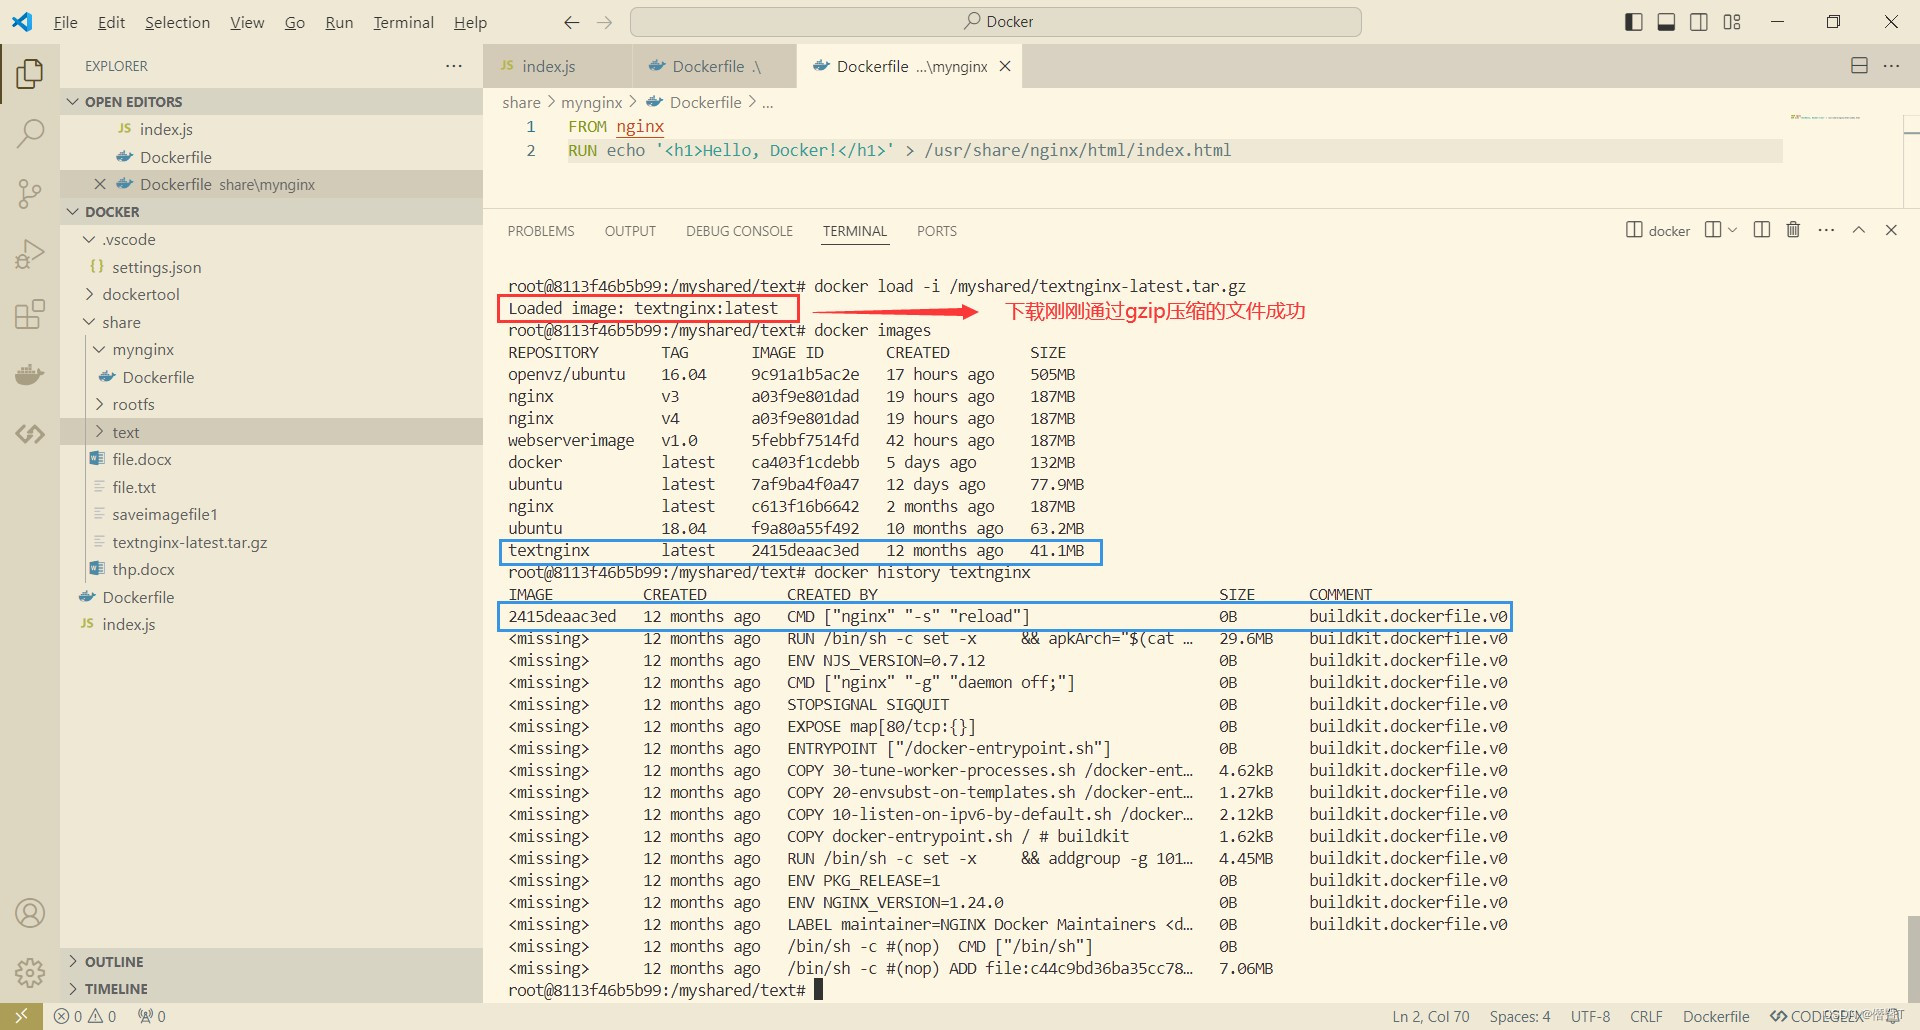Close the mynginx Dockerfile tab
The image size is (1920, 1030).
coord(1005,66)
